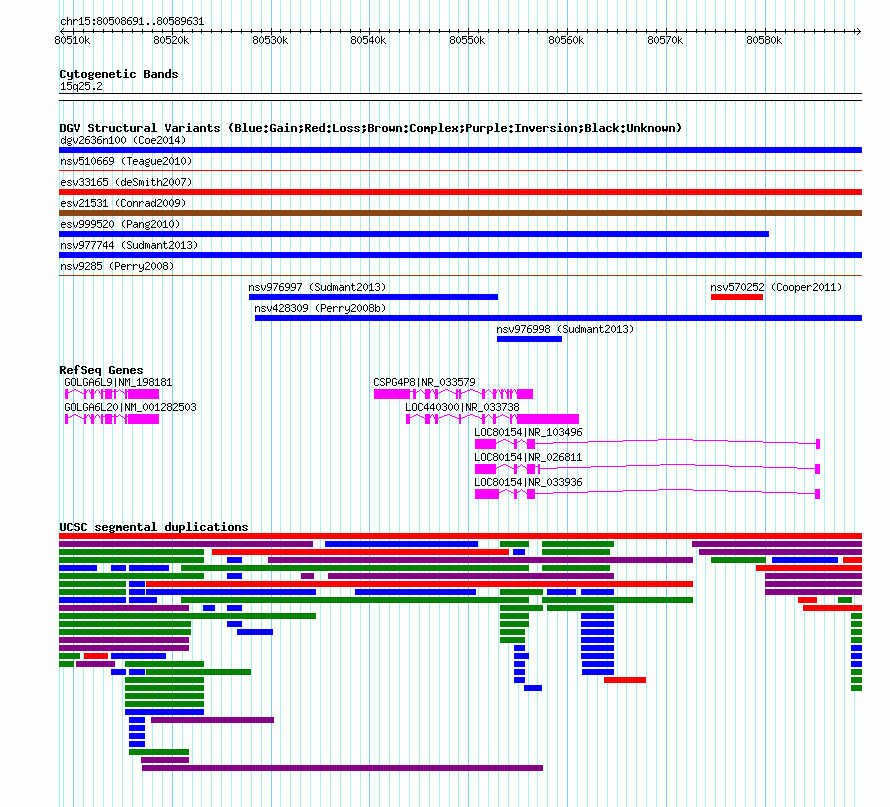Viewport: 890px width, 807px height.
Task: Click the nsv570252 (Cooper2011) red loss bar
Action: [x=737, y=297]
